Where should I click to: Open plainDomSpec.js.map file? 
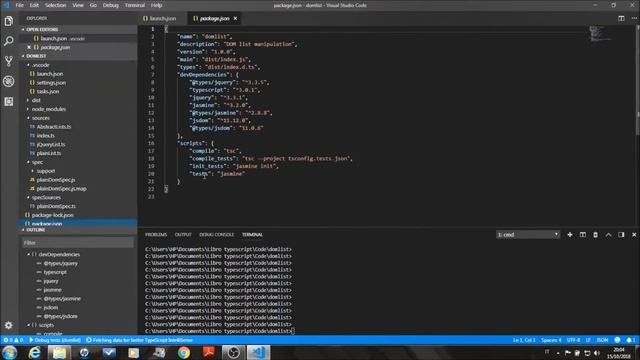[x=61, y=189]
